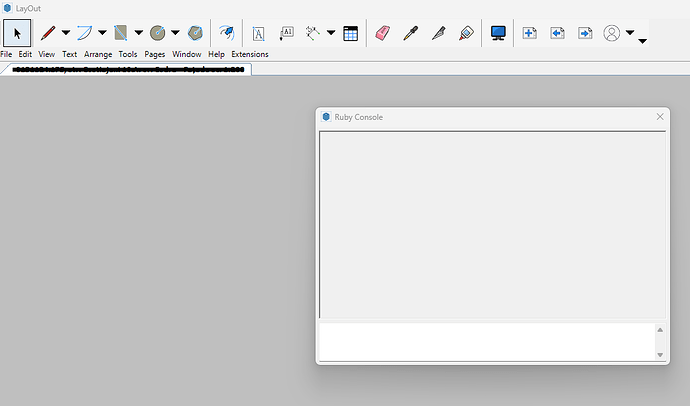
Task: Select the pink Eraser tool
Action: (x=382, y=33)
